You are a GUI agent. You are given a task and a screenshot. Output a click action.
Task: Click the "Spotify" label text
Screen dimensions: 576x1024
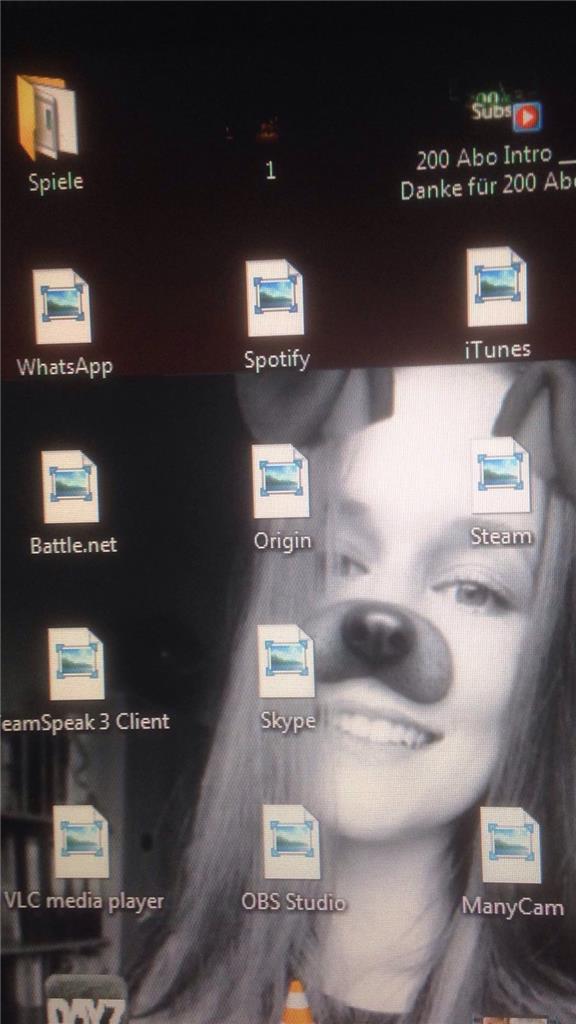(x=277, y=359)
